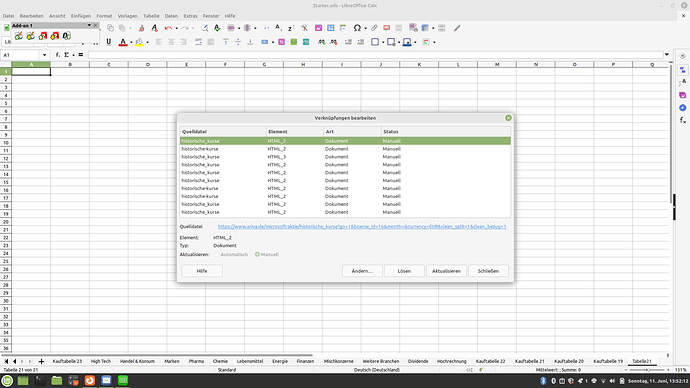Select the link row with Element HTML_3
Viewport: 690px width, 388px height.
click(345, 157)
